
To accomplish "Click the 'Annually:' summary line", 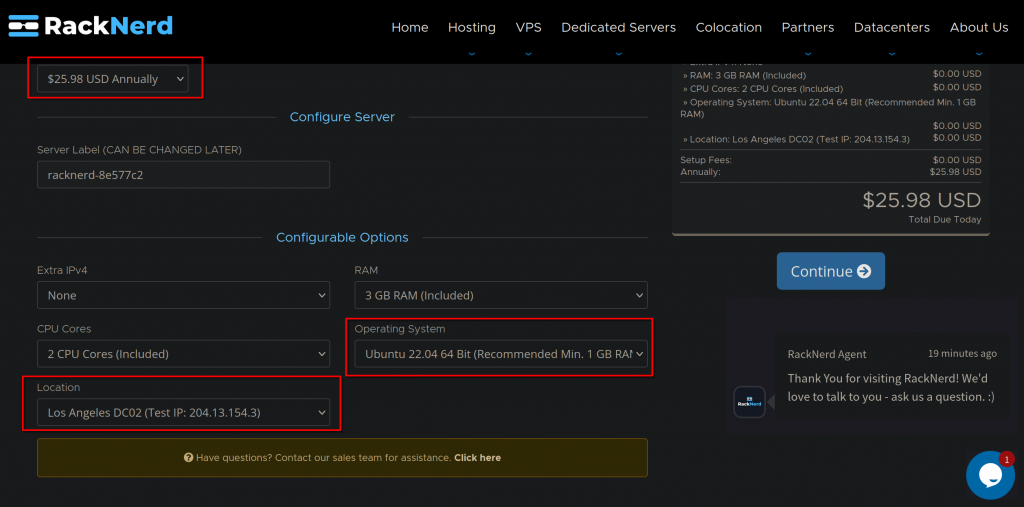I will click(x=830, y=172).
